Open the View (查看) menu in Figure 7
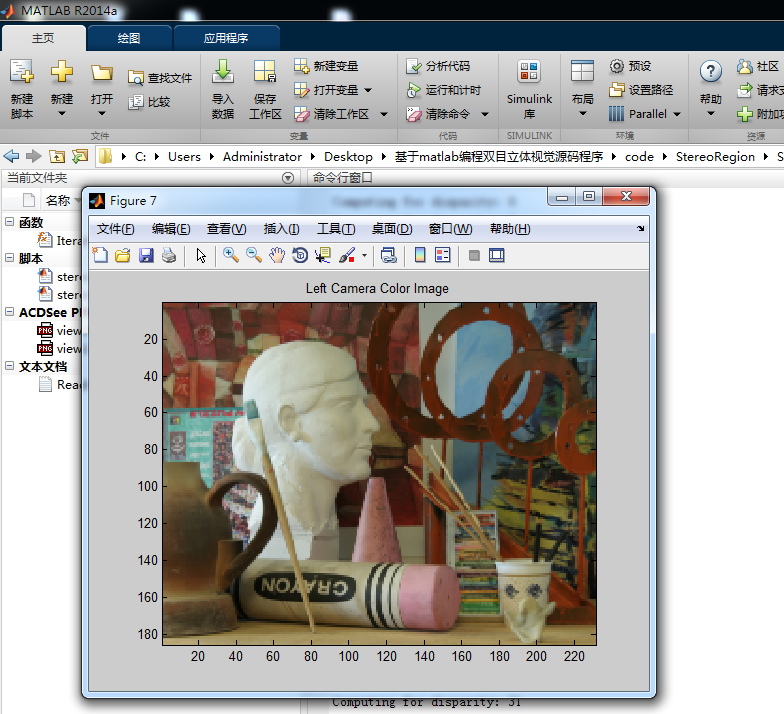This screenshot has height=714, width=784. pos(226,229)
